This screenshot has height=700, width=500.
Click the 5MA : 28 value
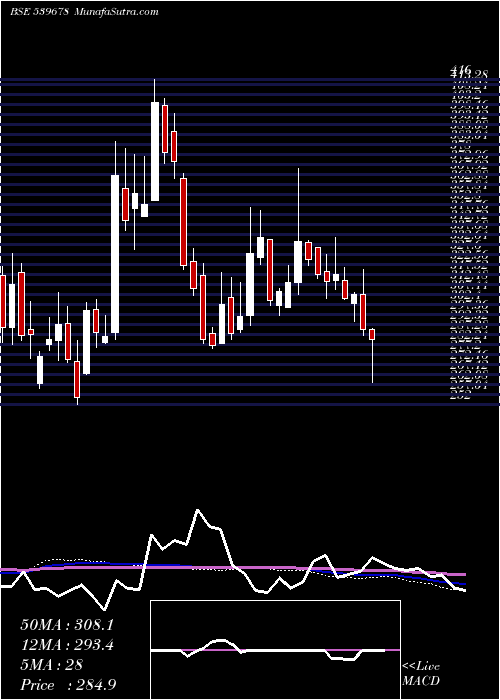pyautogui.click(x=51, y=665)
